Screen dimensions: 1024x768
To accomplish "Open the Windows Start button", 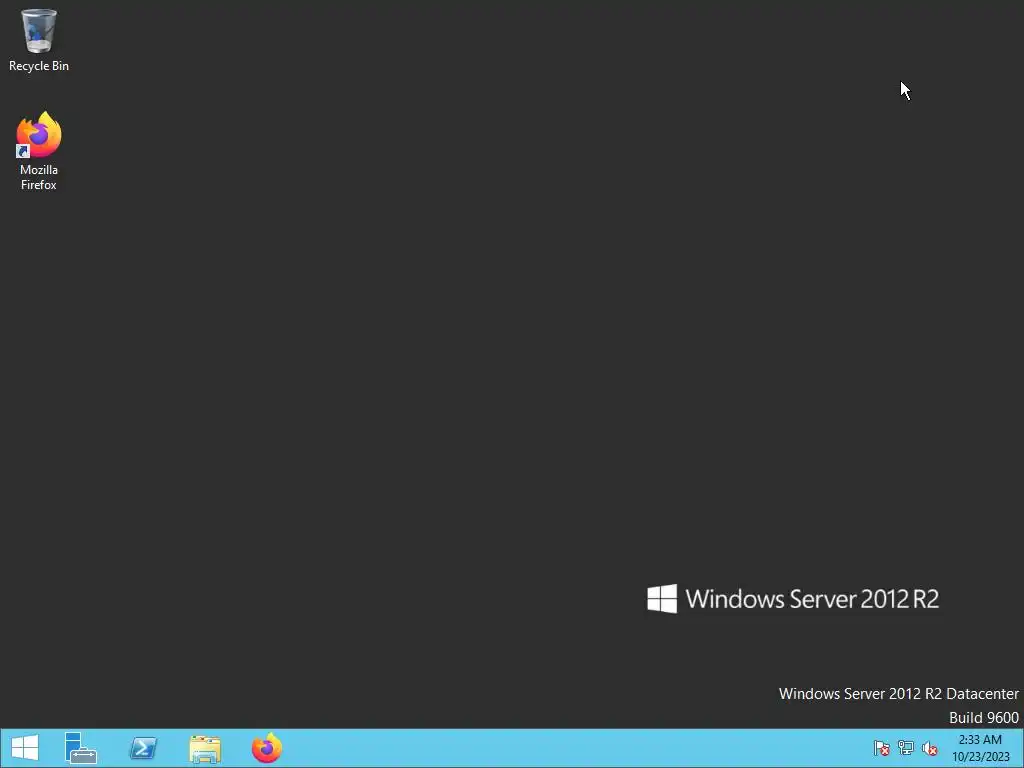I will [x=25, y=748].
